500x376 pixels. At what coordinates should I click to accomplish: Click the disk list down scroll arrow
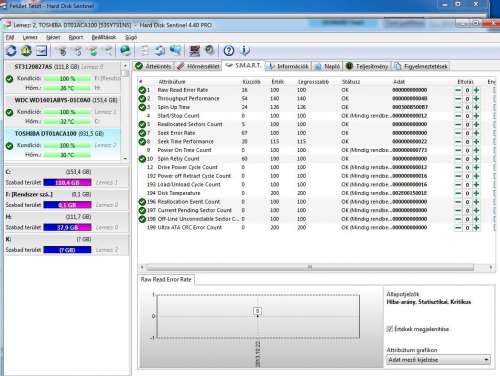125,159
